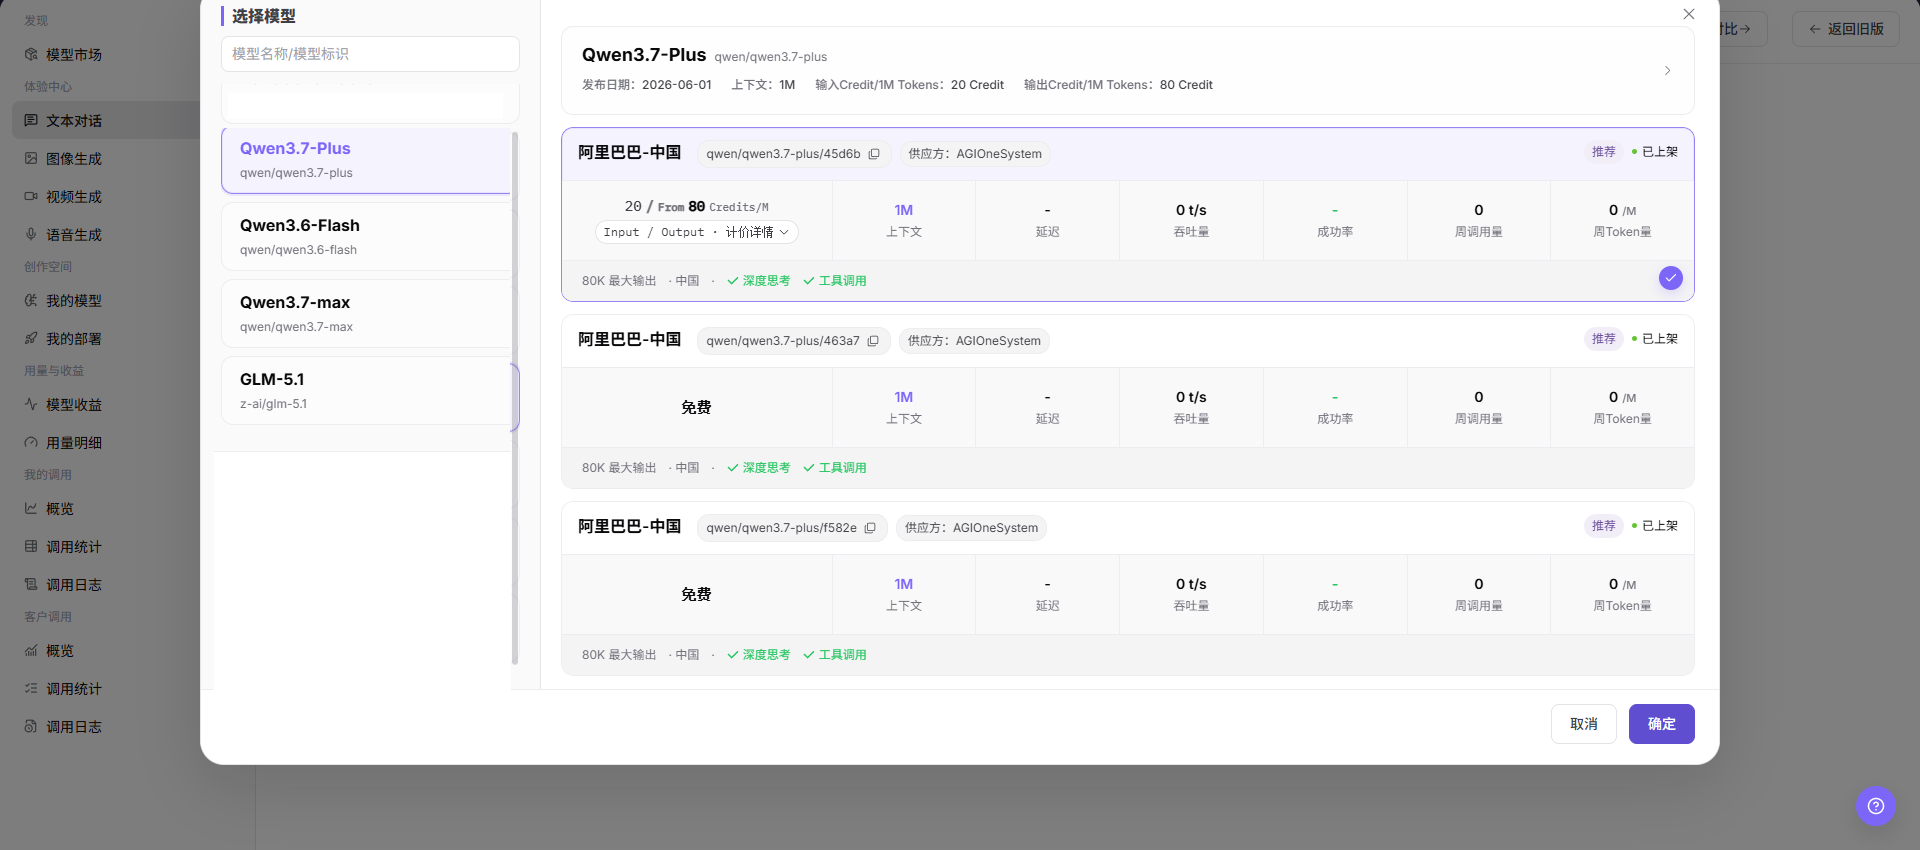Click 深度思考 tag in 463a7 card

[759, 468]
